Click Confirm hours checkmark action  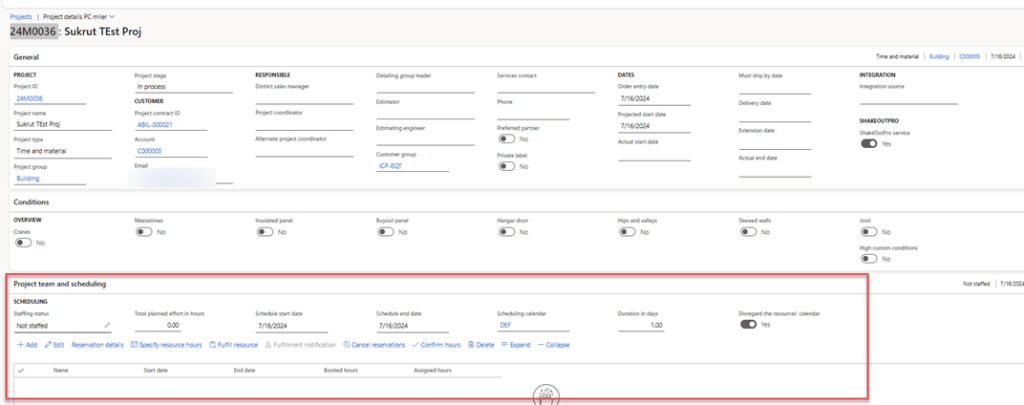click(437, 344)
